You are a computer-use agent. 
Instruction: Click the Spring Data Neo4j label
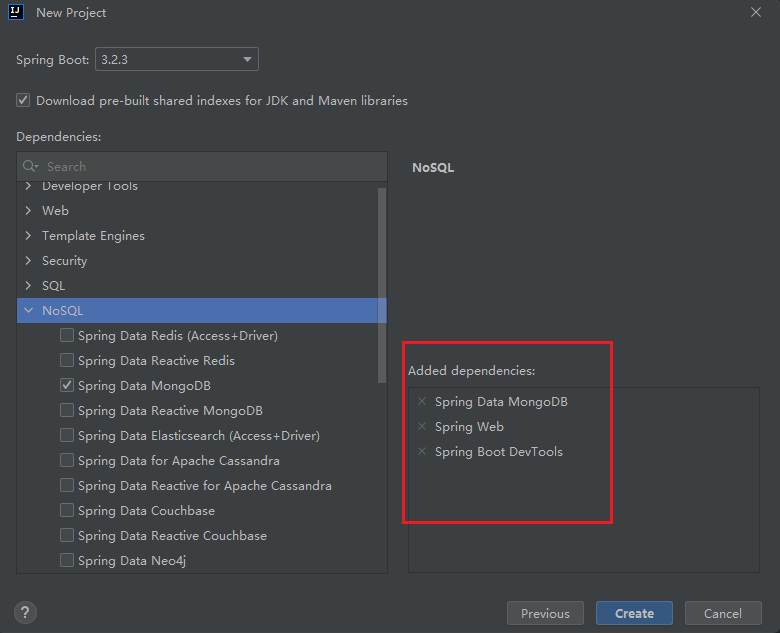[x=132, y=560]
